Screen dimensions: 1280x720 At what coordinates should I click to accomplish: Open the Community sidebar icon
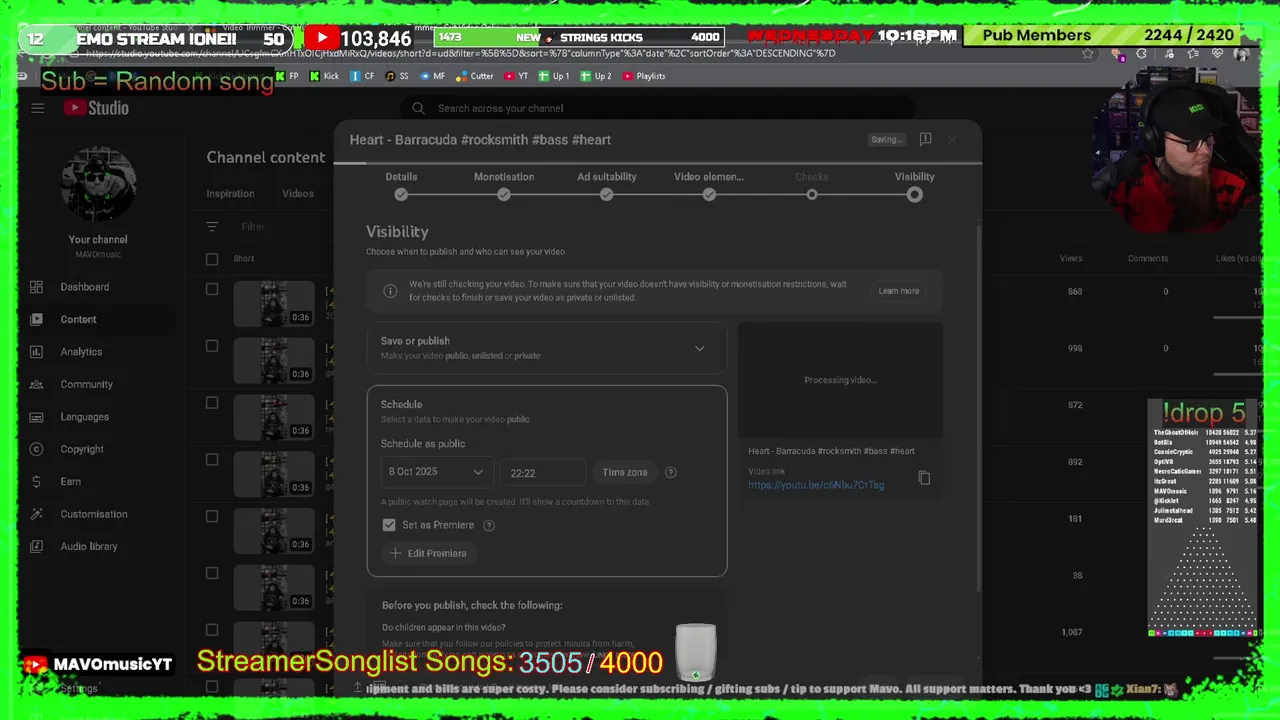(x=37, y=384)
